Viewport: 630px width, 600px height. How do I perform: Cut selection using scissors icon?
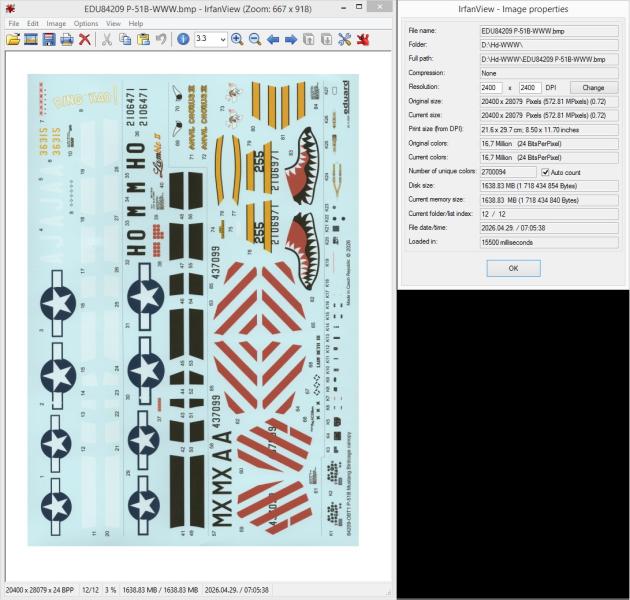tap(106, 39)
